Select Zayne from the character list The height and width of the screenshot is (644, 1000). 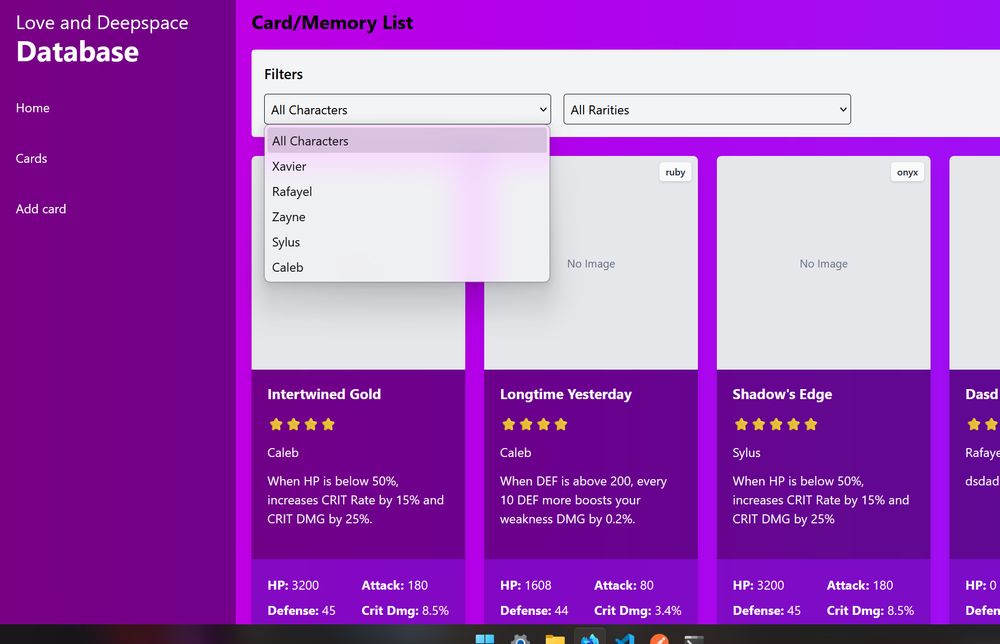click(x=407, y=217)
